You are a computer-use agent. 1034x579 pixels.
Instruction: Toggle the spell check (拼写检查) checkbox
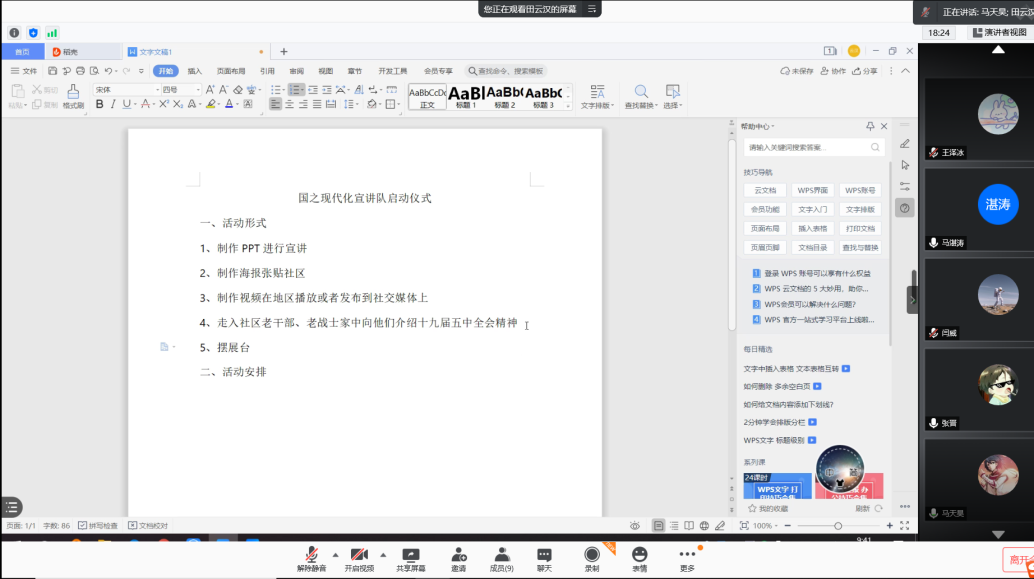pos(84,525)
